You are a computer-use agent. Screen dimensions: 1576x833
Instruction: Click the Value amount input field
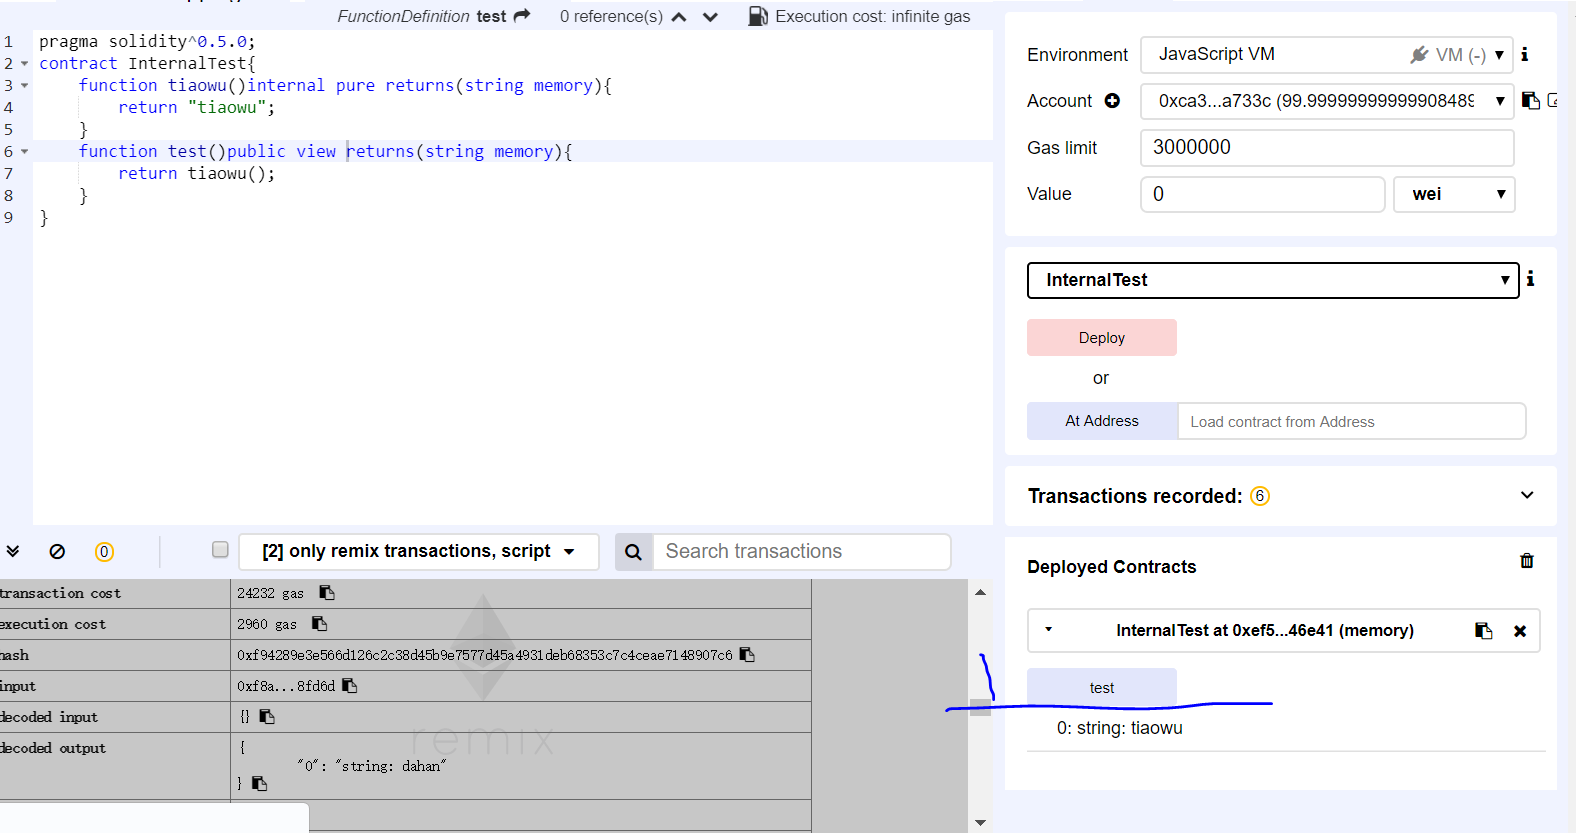click(1262, 194)
